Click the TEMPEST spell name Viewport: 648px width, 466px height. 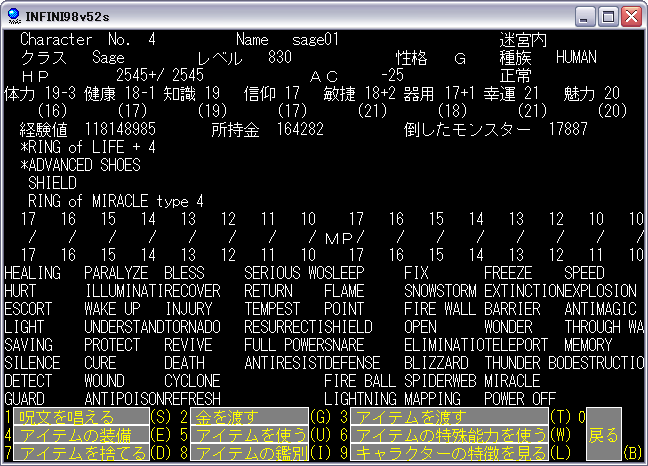(x=272, y=309)
